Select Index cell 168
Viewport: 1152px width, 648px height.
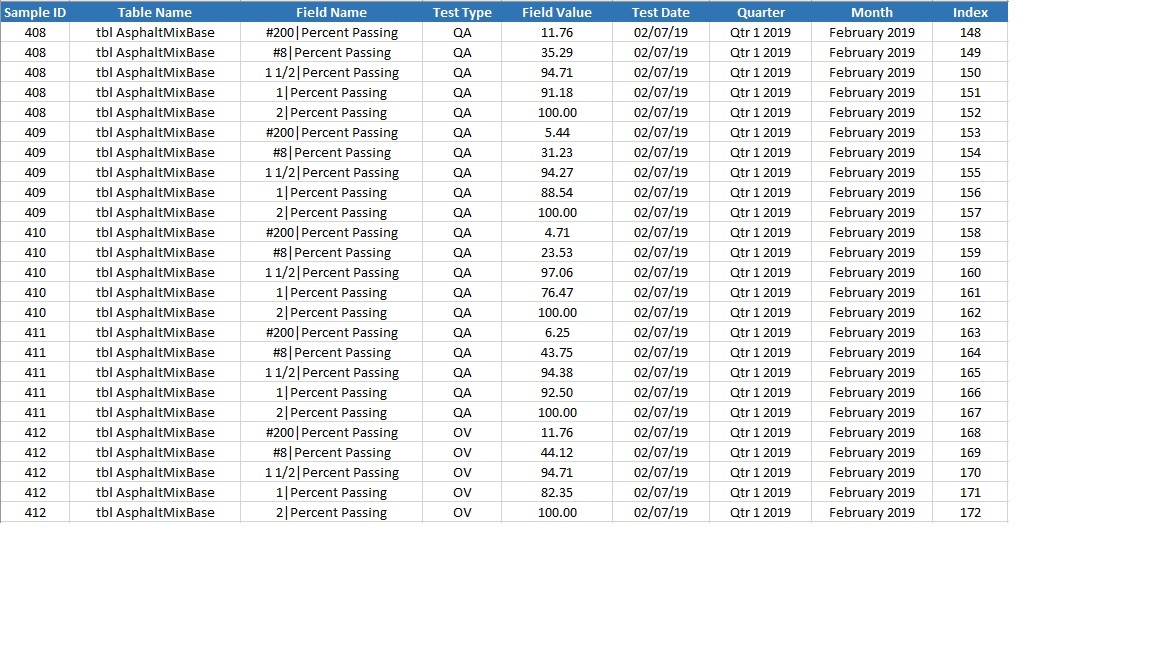971,433
